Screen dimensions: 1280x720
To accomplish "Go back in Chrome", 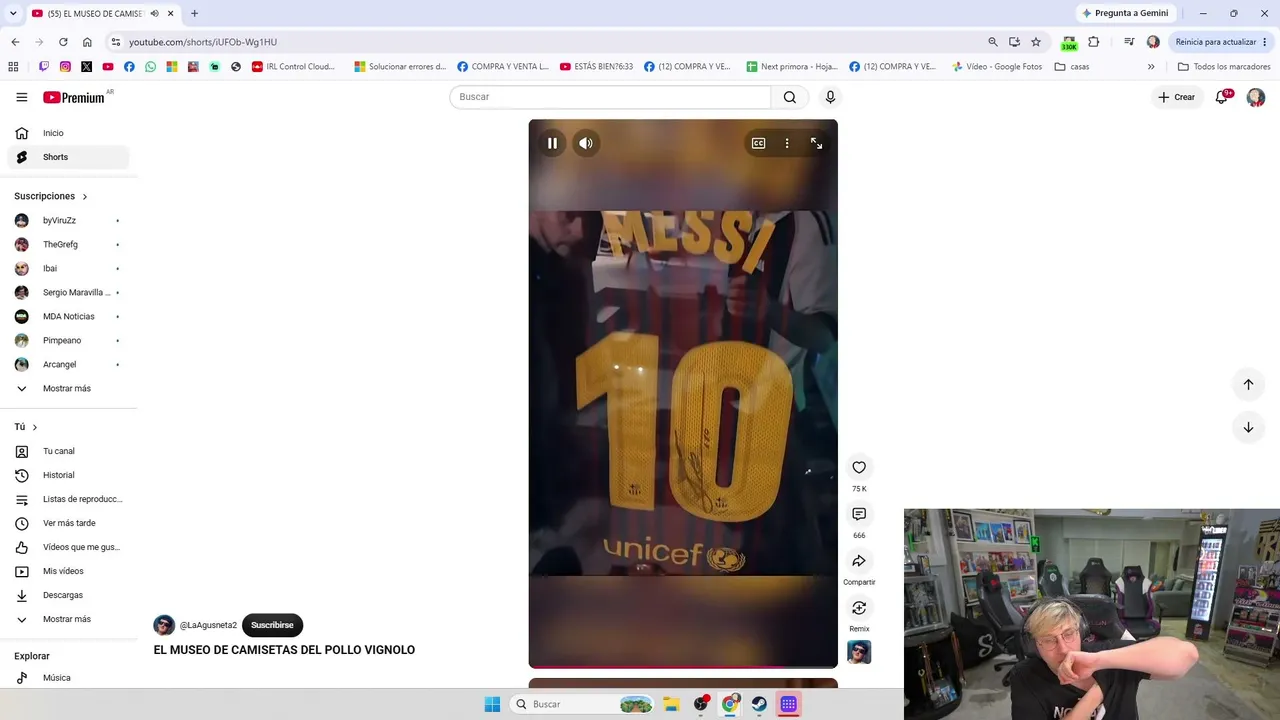I will 15,42.
